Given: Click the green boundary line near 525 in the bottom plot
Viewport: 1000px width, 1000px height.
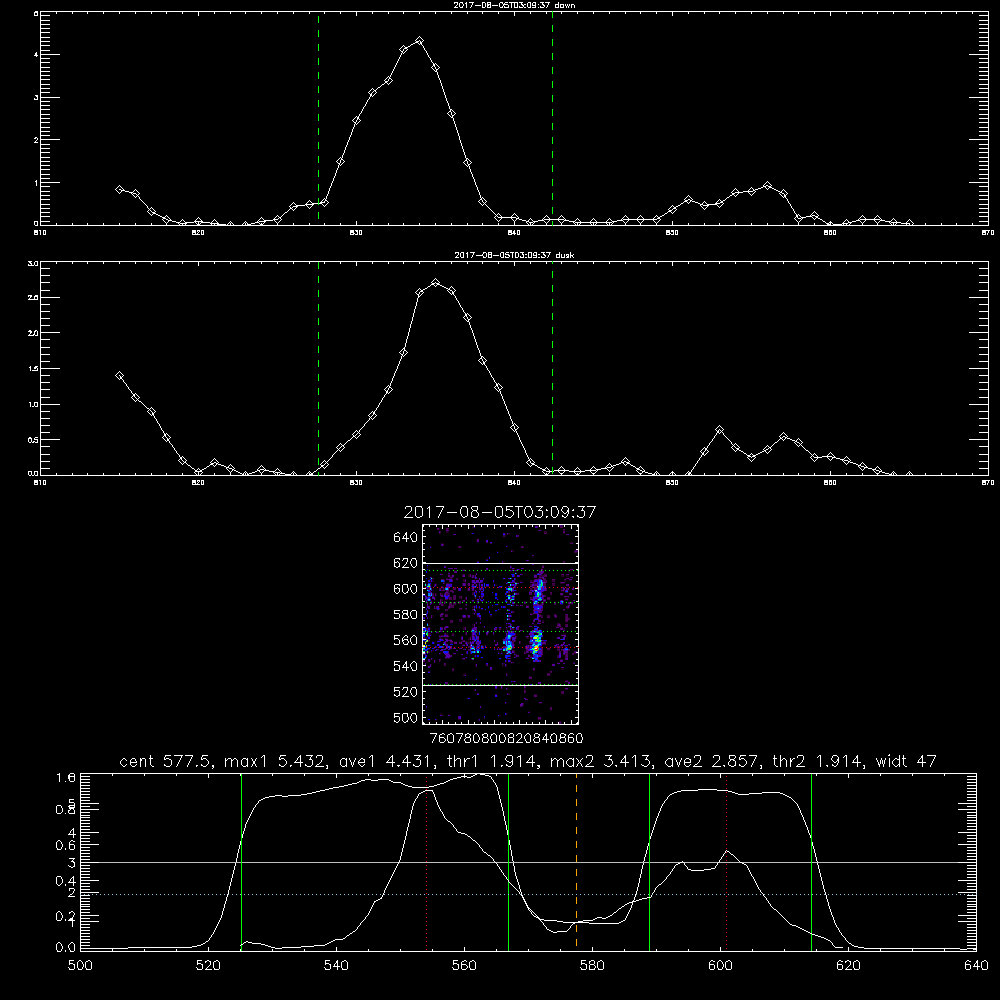Looking at the screenshot, I should 241,861.
